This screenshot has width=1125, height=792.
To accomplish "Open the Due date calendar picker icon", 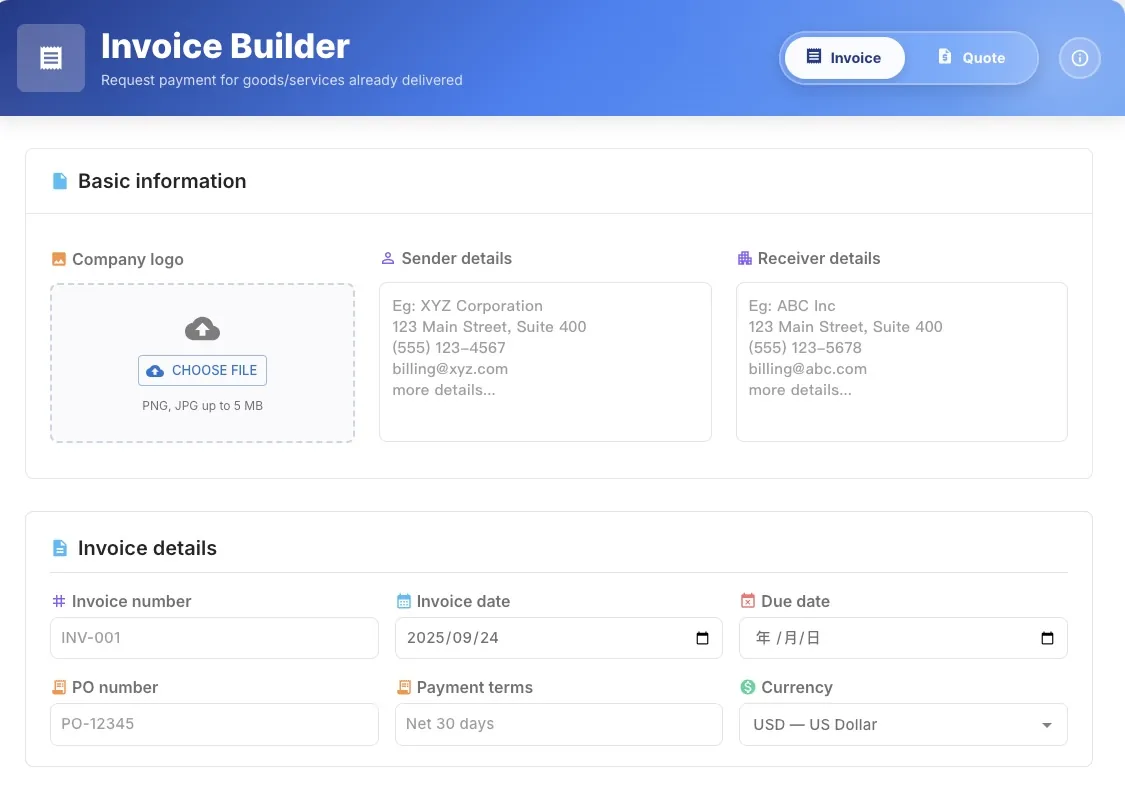I will pos(1047,638).
